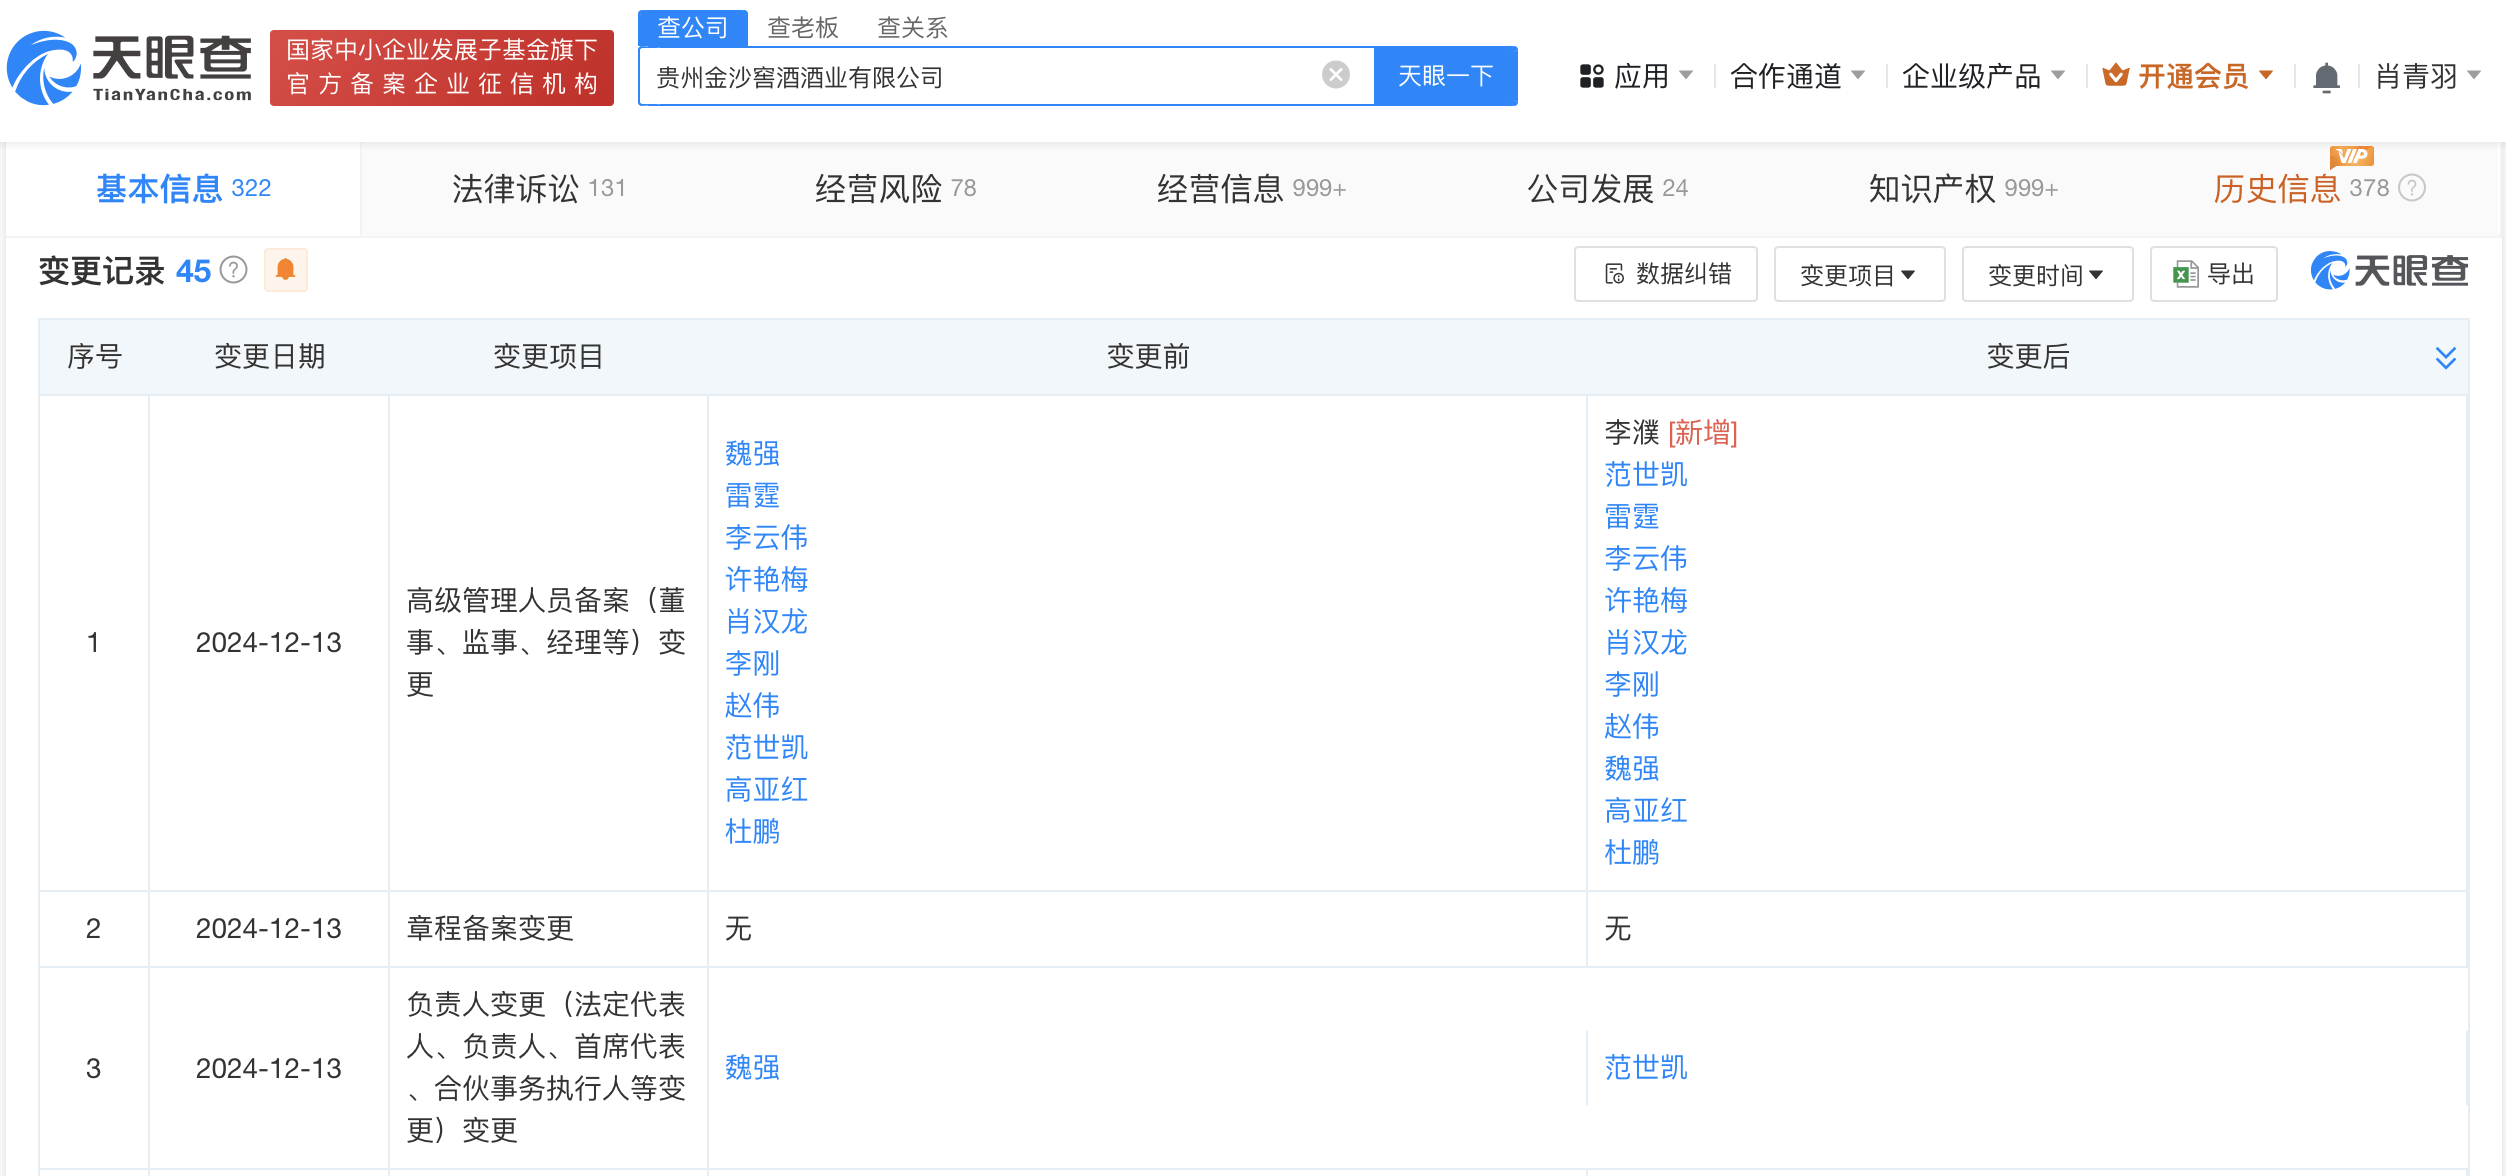Open 杜鹏 link in 变更前 column

(x=752, y=832)
